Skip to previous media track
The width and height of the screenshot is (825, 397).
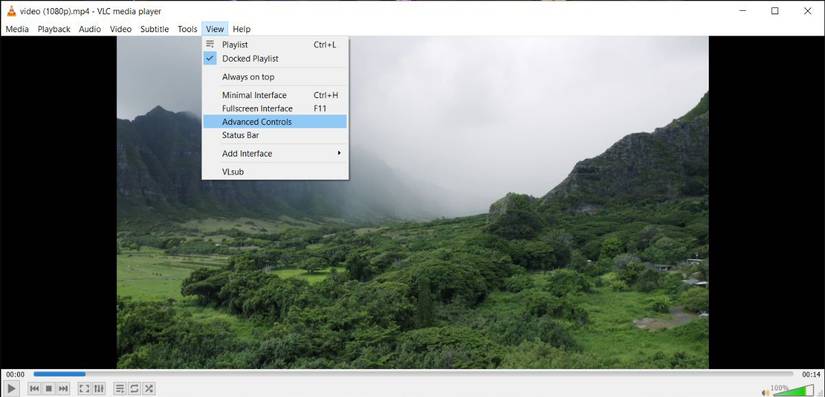(x=34, y=389)
